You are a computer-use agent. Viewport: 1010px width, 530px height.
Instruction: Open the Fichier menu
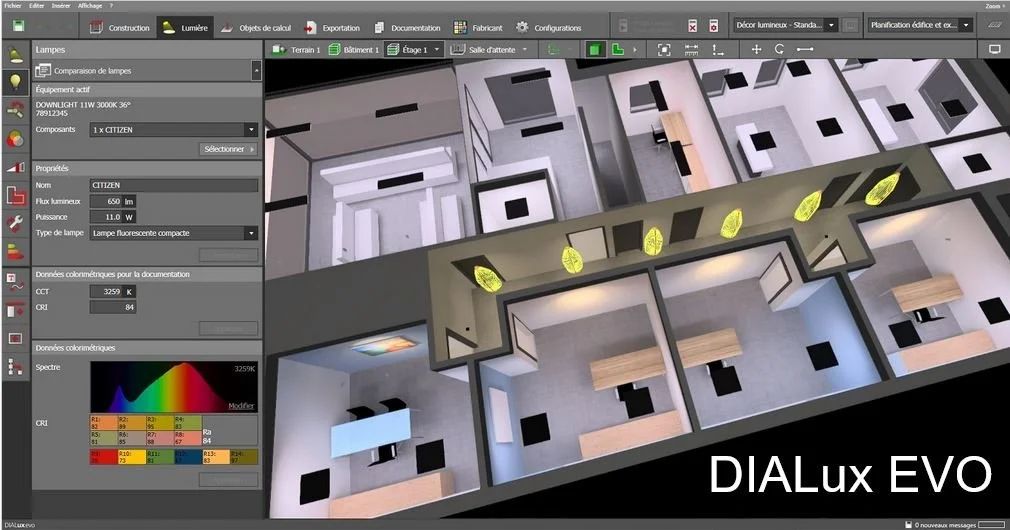(13, 6)
